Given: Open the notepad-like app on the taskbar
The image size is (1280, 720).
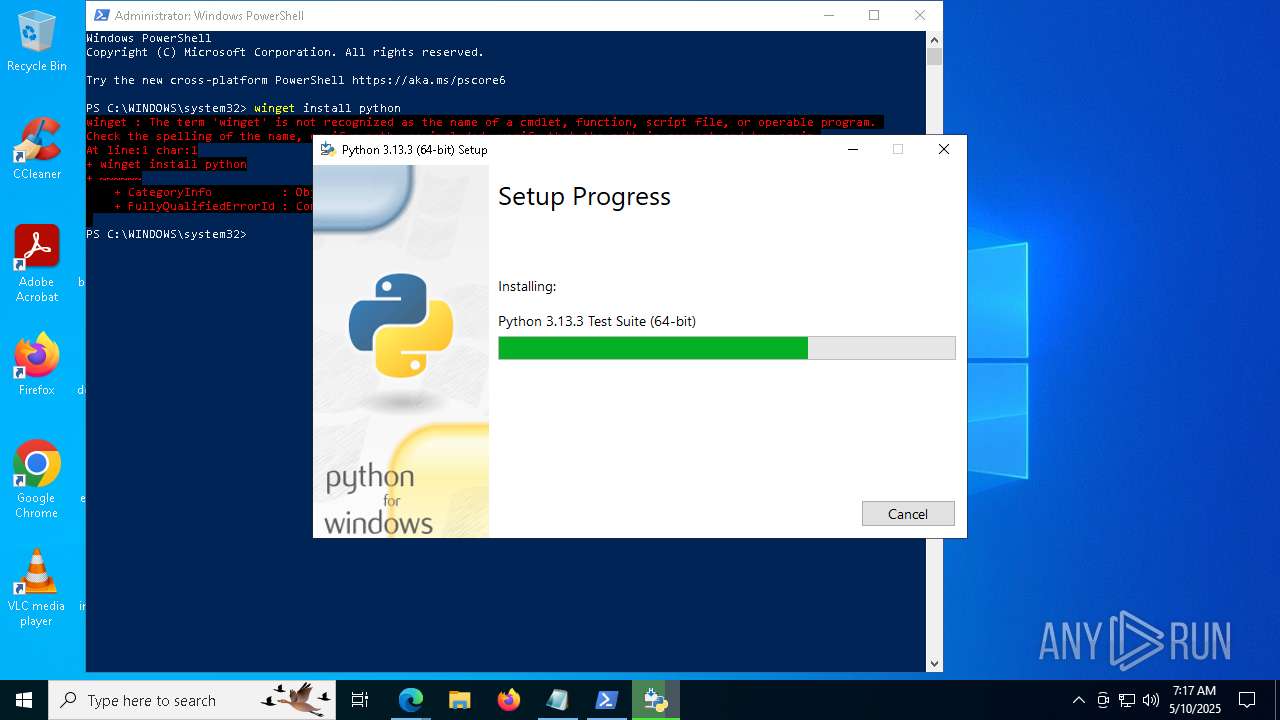Looking at the screenshot, I should tap(557, 700).
